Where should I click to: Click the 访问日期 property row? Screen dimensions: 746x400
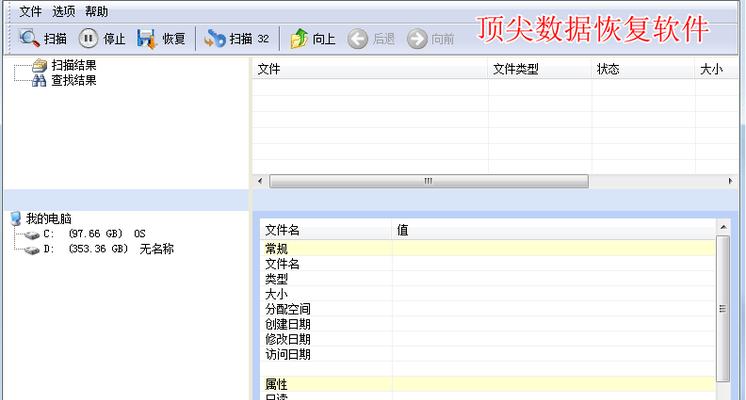coord(488,354)
